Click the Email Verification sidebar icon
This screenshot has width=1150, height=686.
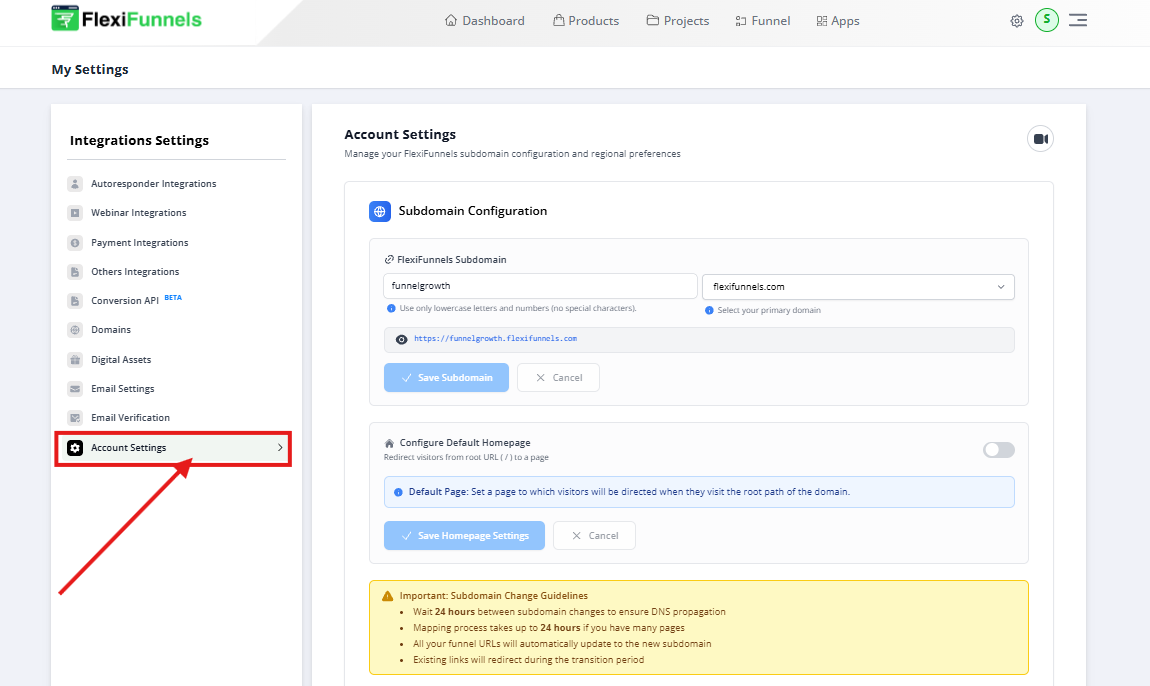75,418
